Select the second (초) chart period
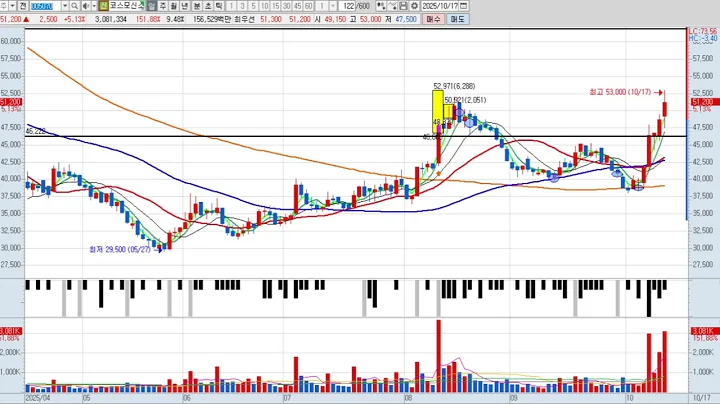Screen dimensions: 720x404 208,6
